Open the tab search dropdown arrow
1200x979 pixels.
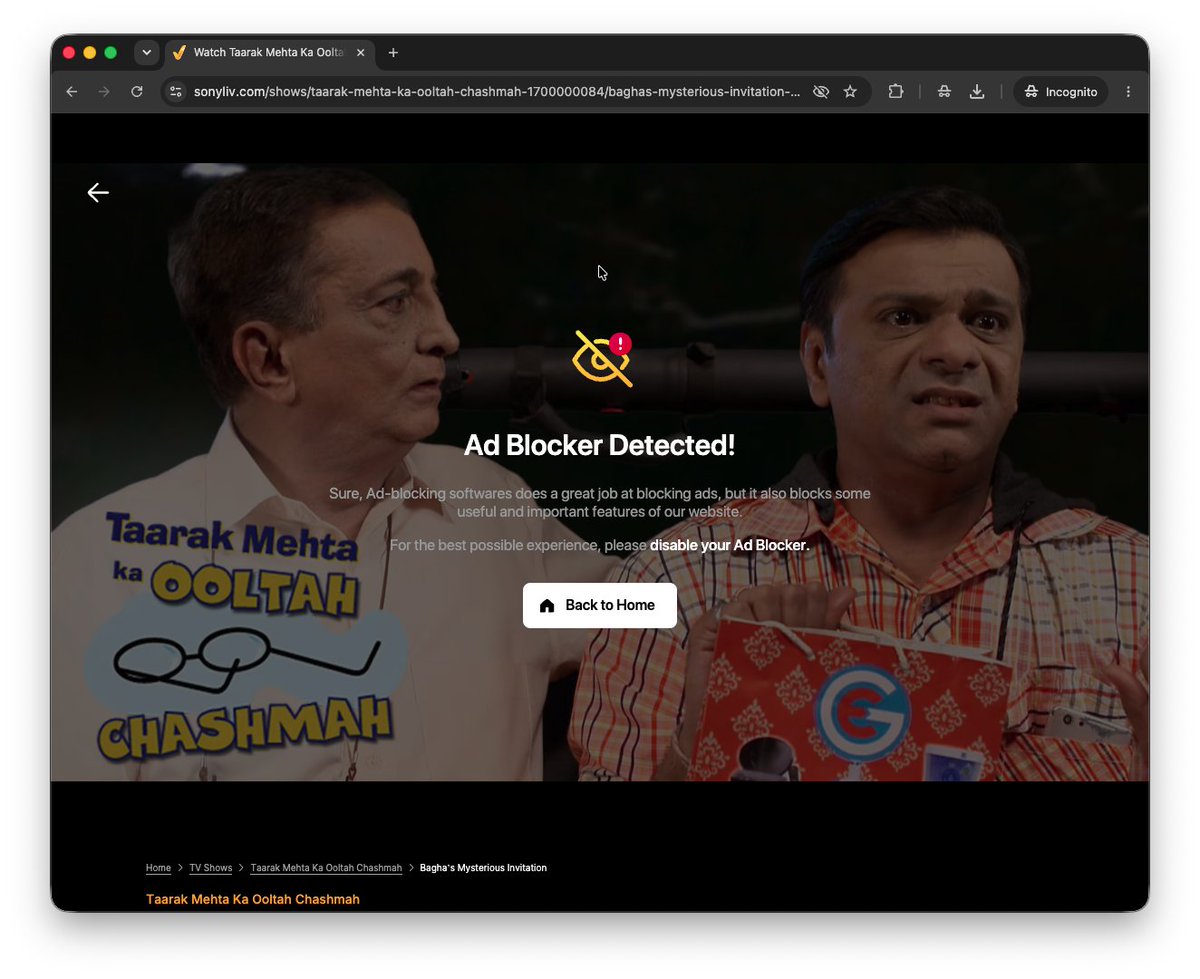click(x=147, y=53)
